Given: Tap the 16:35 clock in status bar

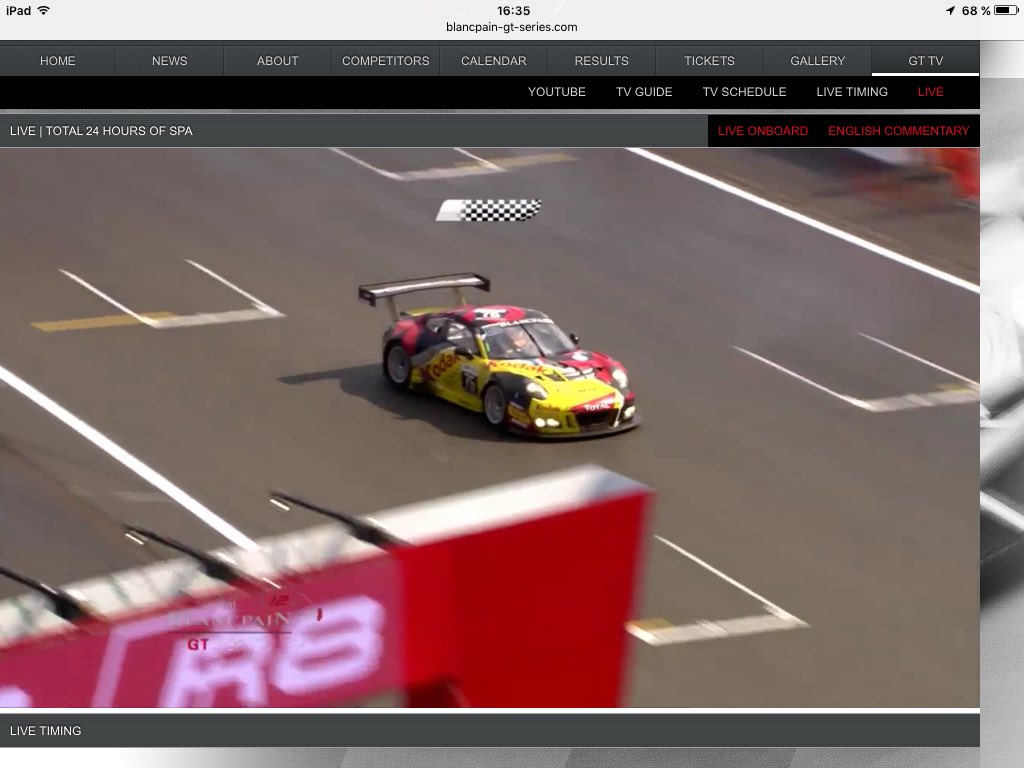Looking at the screenshot, I should point(513,10).
